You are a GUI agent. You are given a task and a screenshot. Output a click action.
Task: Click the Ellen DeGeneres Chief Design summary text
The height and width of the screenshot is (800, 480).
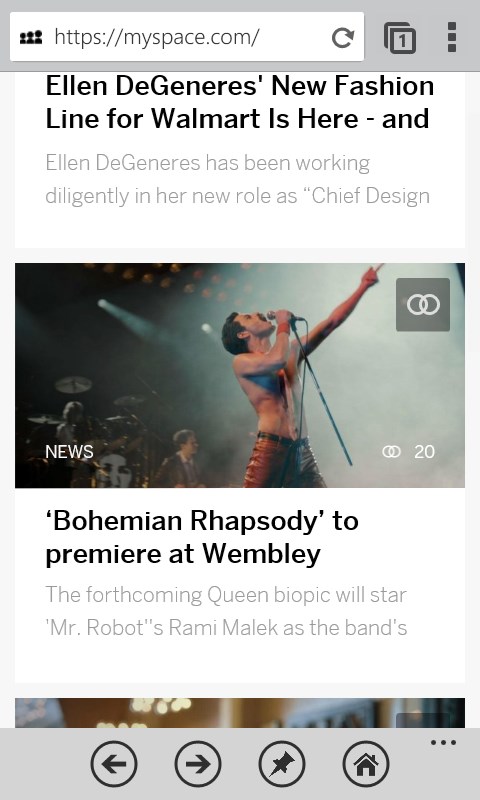238,179
